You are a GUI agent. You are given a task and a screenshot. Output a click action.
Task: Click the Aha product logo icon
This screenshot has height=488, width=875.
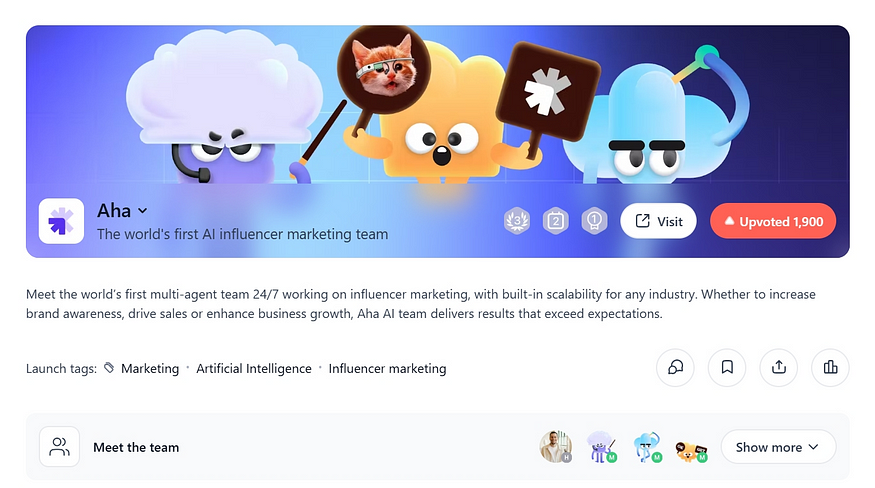click(61, 221)
